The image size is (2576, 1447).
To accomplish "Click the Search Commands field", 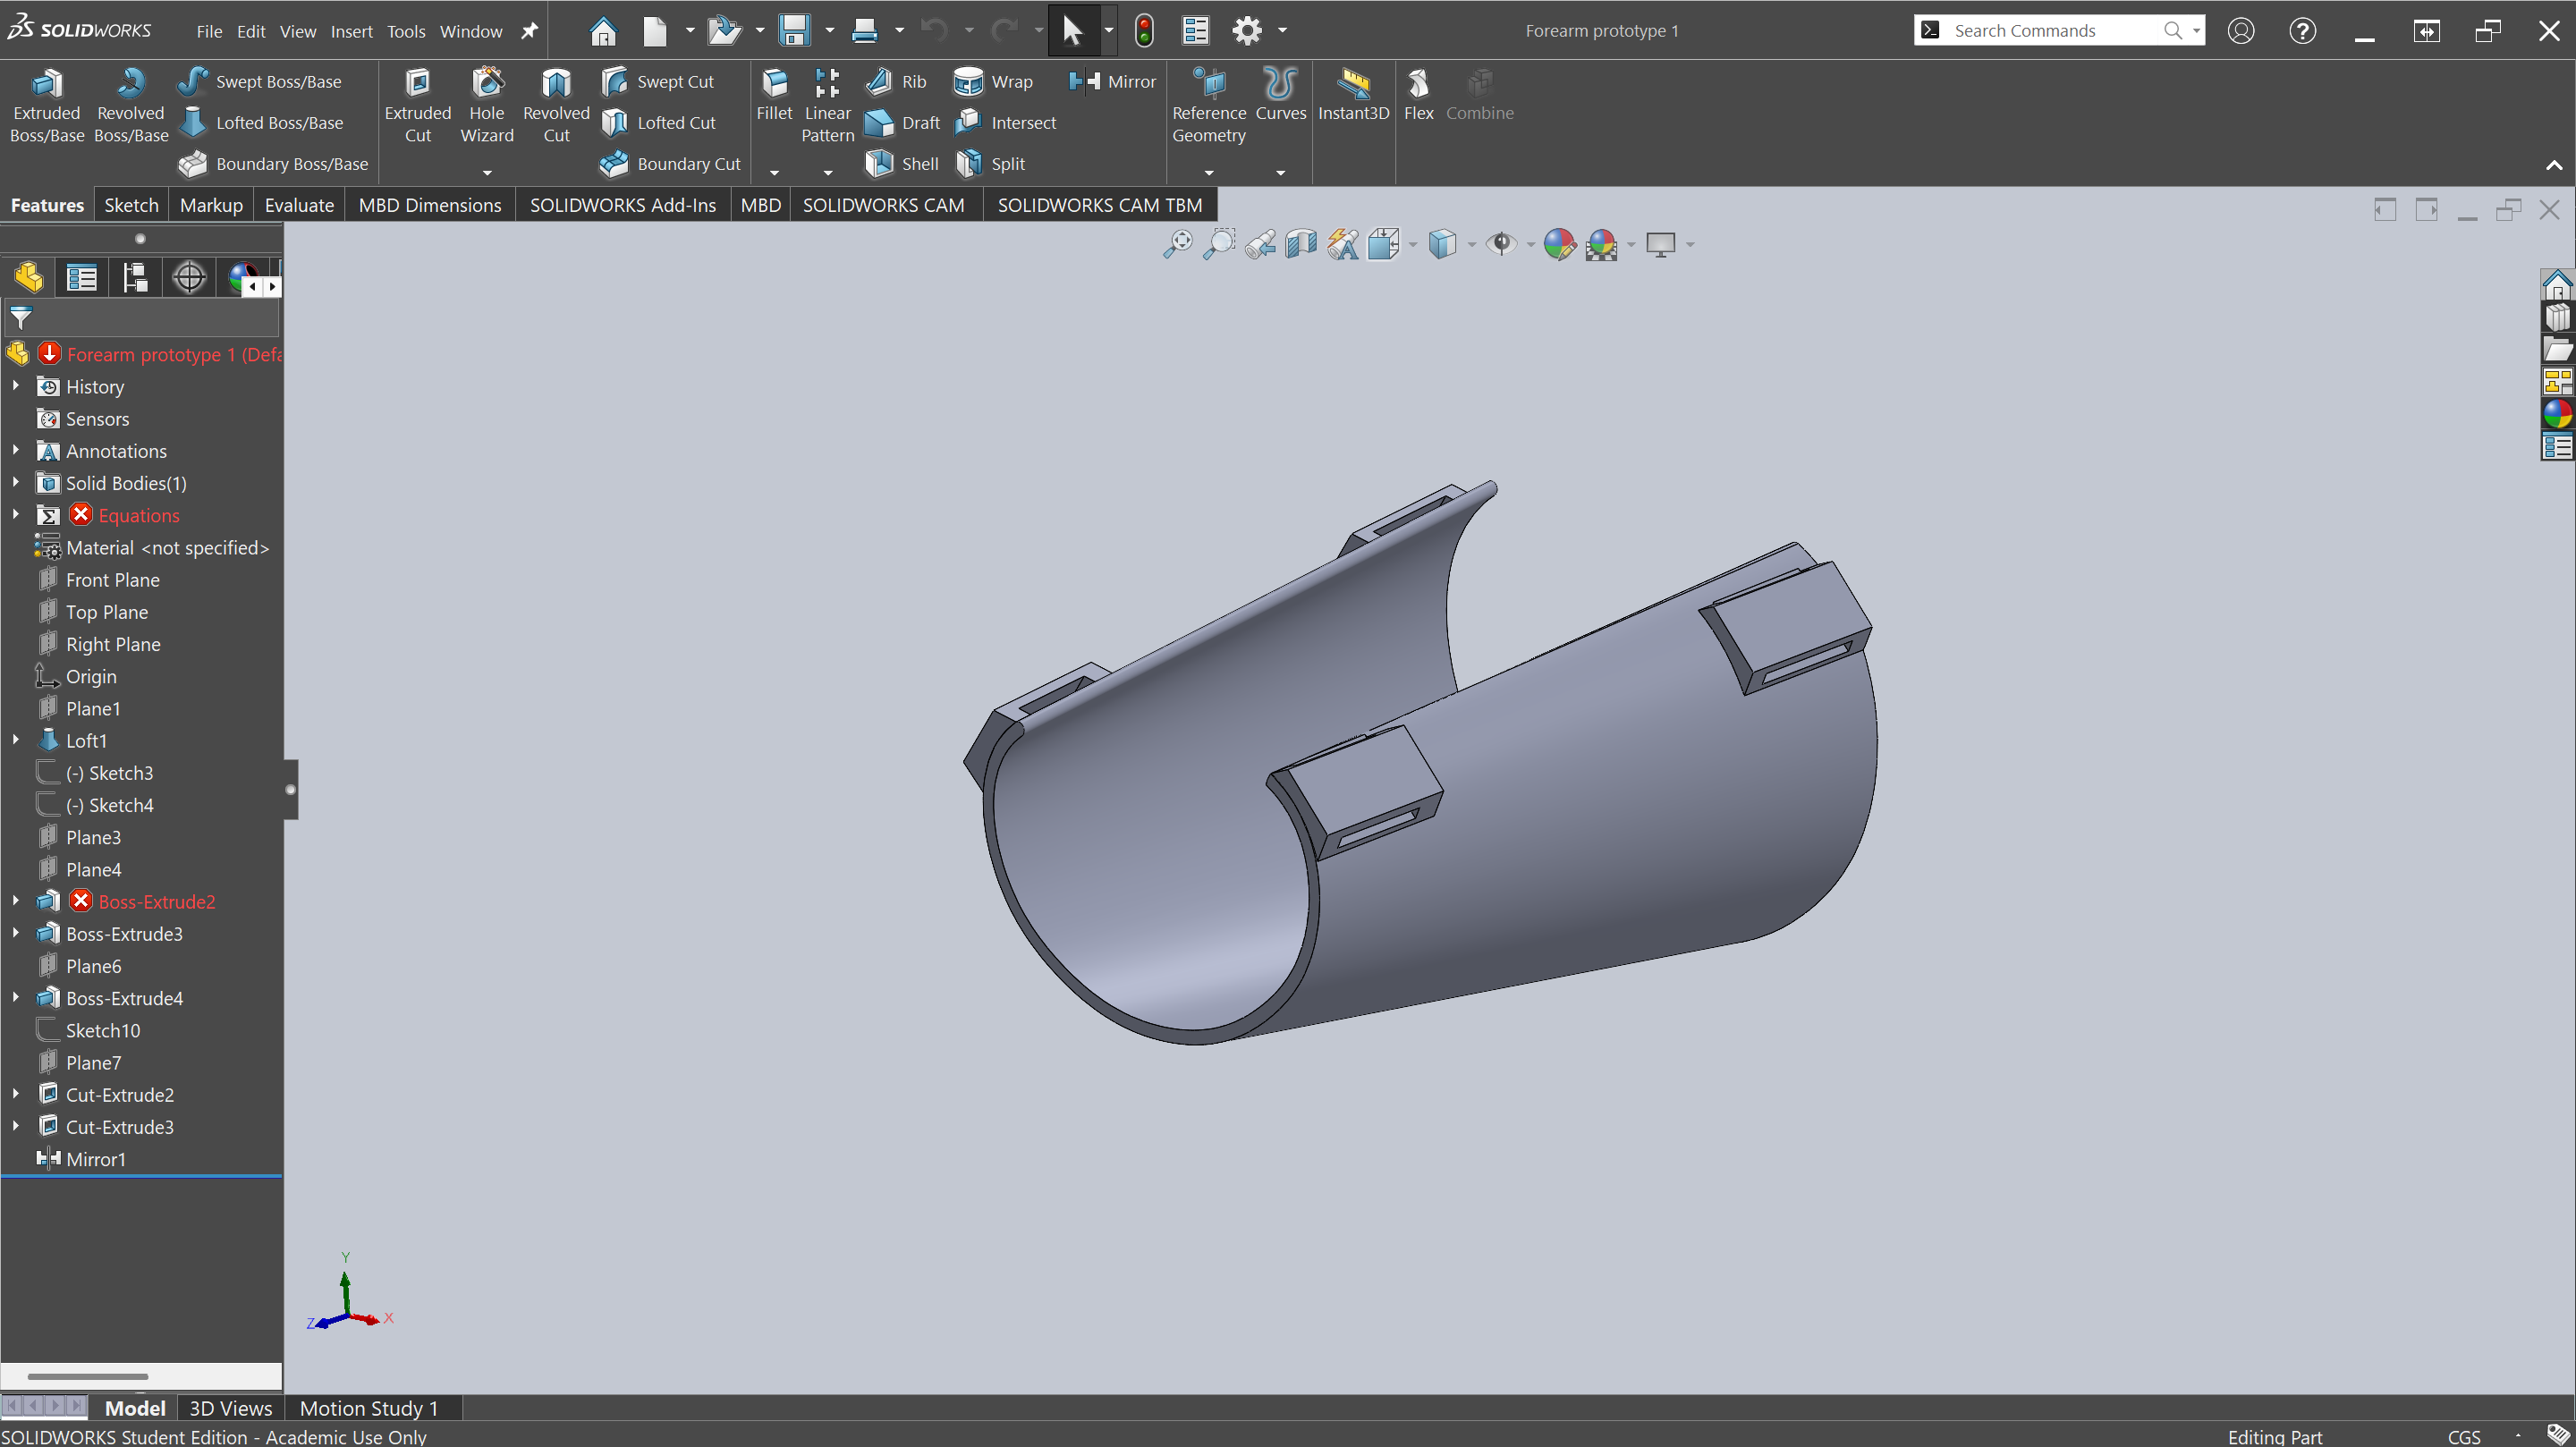I will pos(2058,30).
